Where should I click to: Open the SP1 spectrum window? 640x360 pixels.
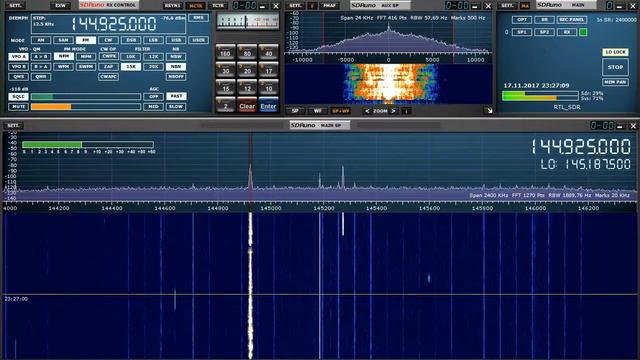[522, 32]
